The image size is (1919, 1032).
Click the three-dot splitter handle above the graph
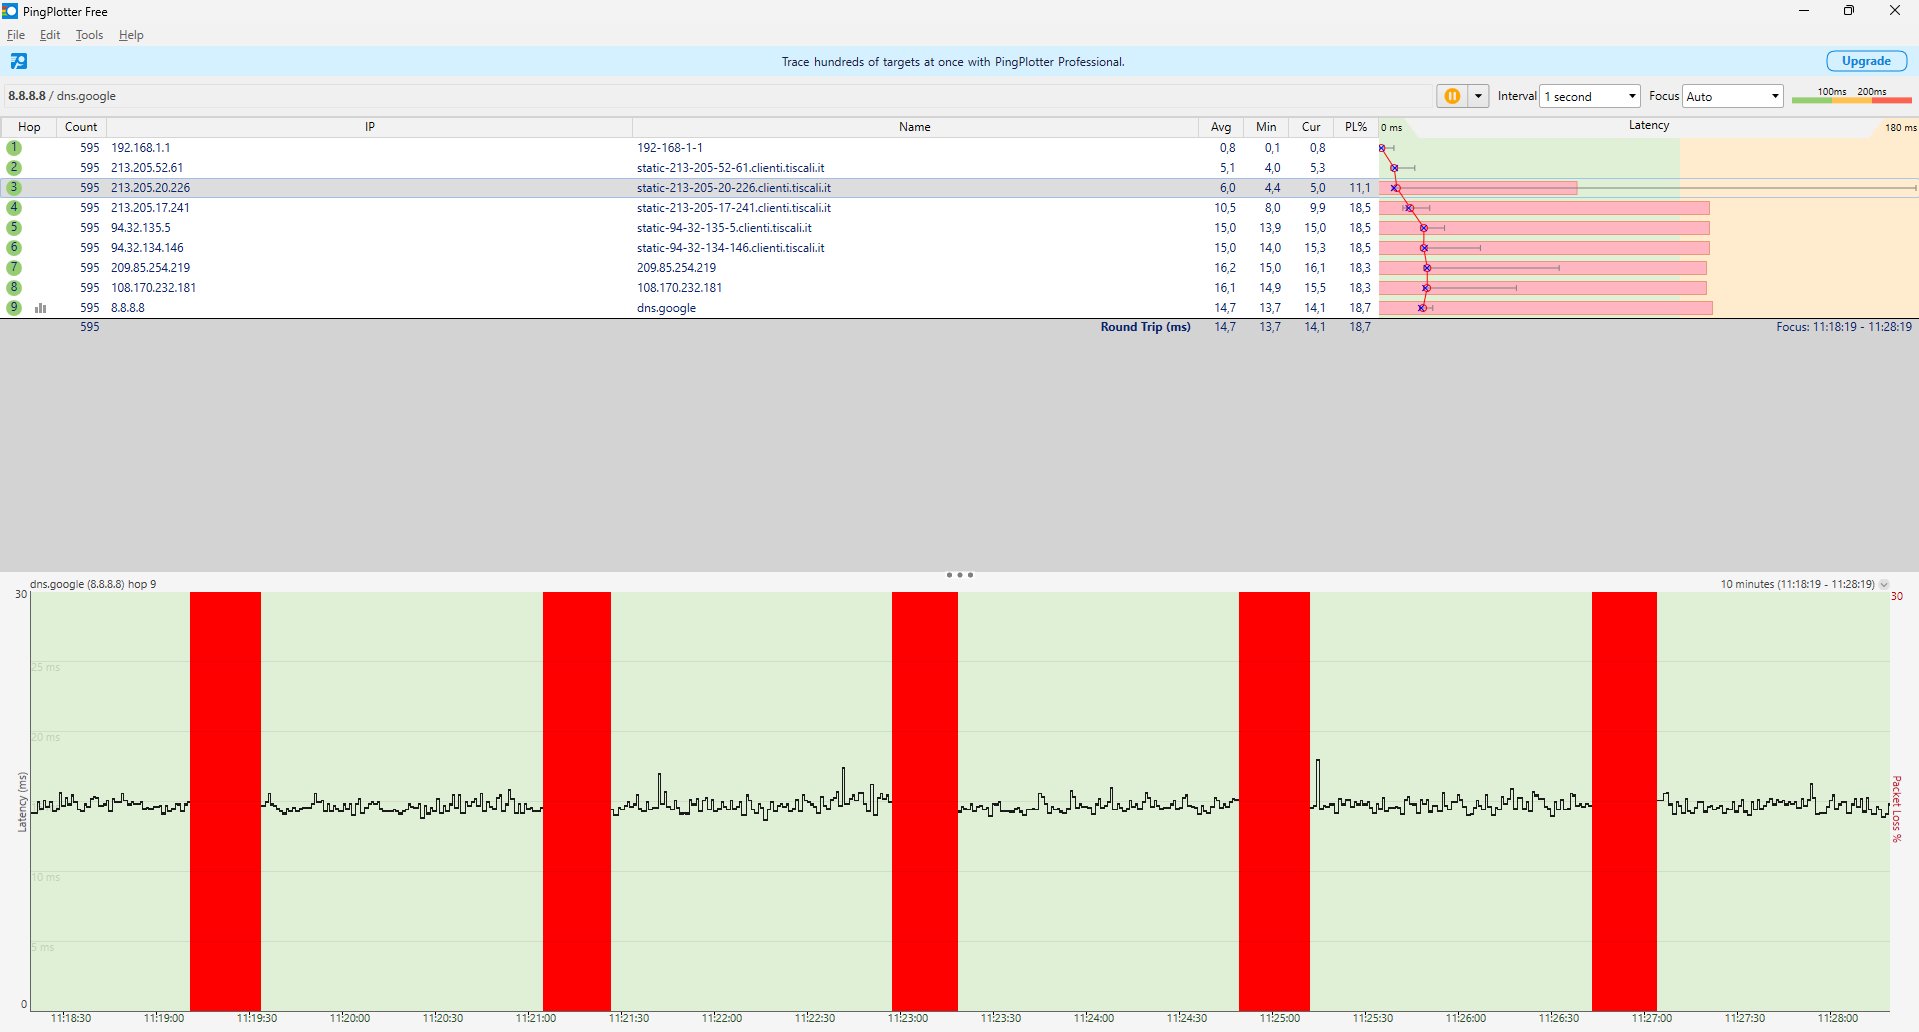coord(959,575)
